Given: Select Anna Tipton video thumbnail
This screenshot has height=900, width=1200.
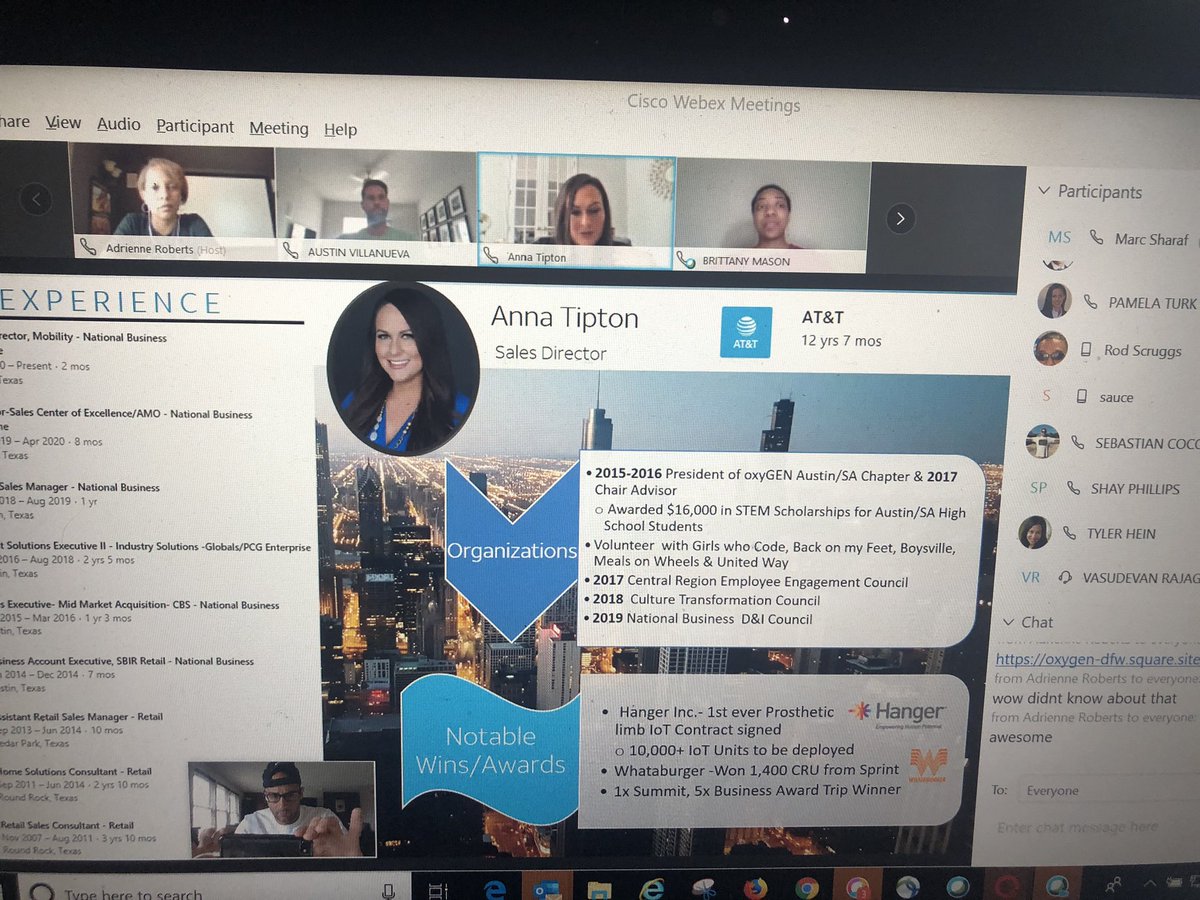Looking at the screenshot, I should 576,211.
